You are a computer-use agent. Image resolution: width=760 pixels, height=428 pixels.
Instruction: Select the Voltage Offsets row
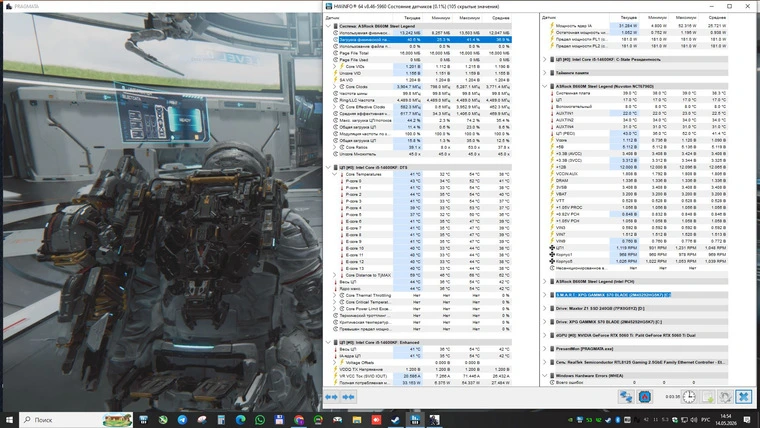[421, 363]
